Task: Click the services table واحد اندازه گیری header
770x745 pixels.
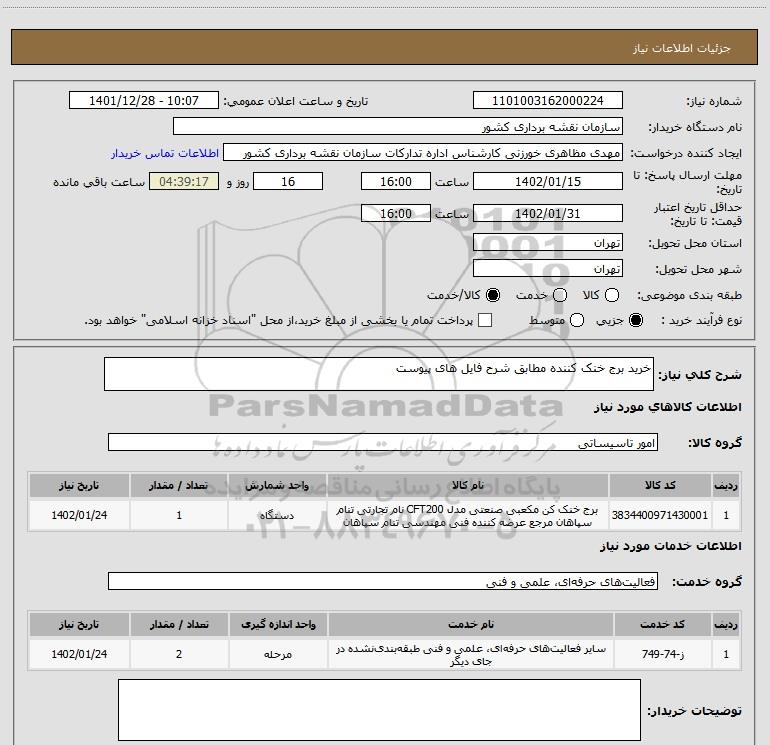Action: pos(278,625)
